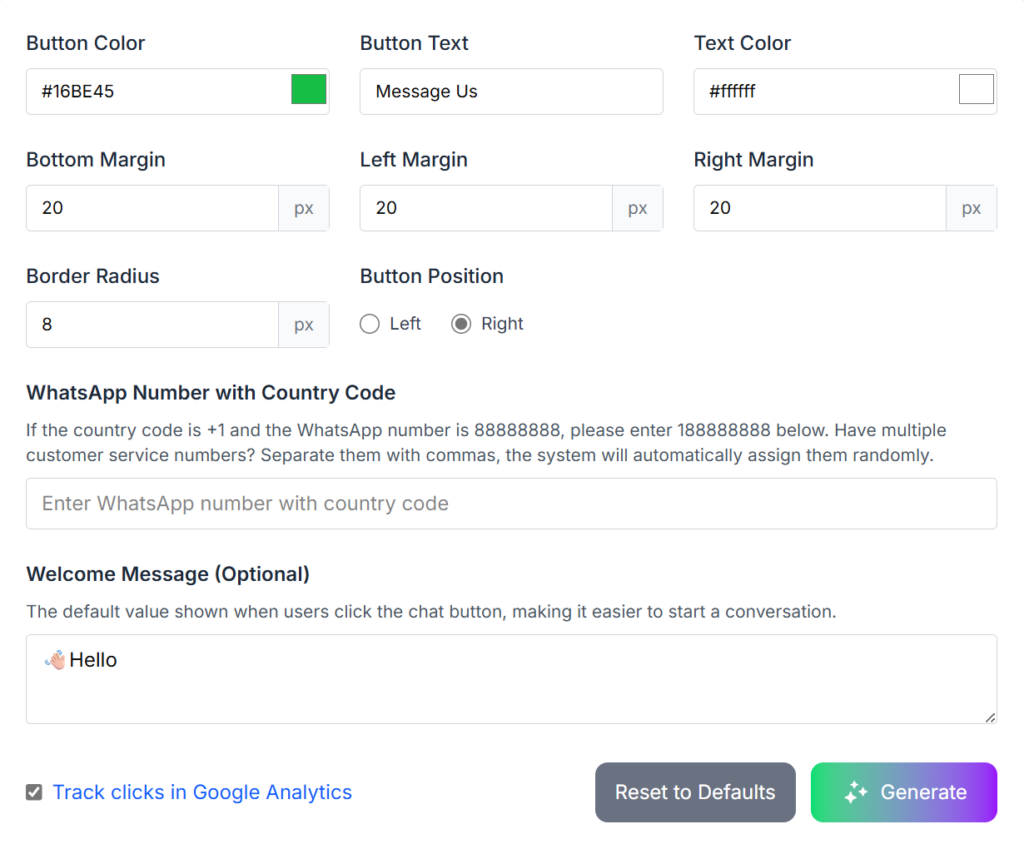This screenshot has height=849, width=1024.
Task: Uncheck Track clicks in Google Analytics
Action: (33, 791)
